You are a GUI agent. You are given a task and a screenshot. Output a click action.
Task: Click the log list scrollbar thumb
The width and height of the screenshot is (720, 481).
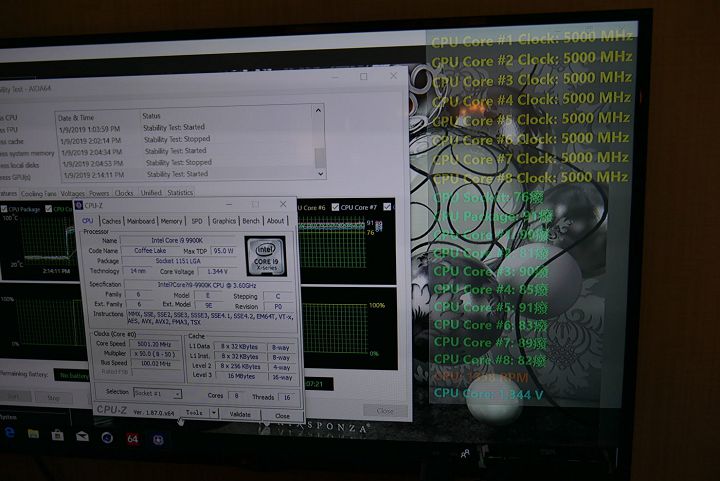click(x=320, y=157)
